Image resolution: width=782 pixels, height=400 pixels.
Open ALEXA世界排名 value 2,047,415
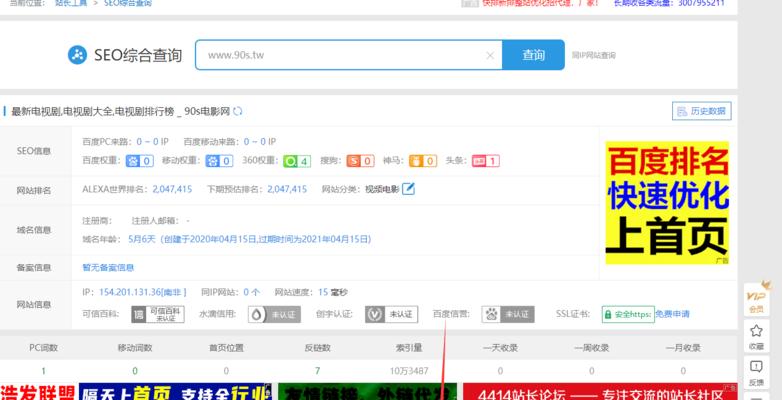(x=172, y=189)
